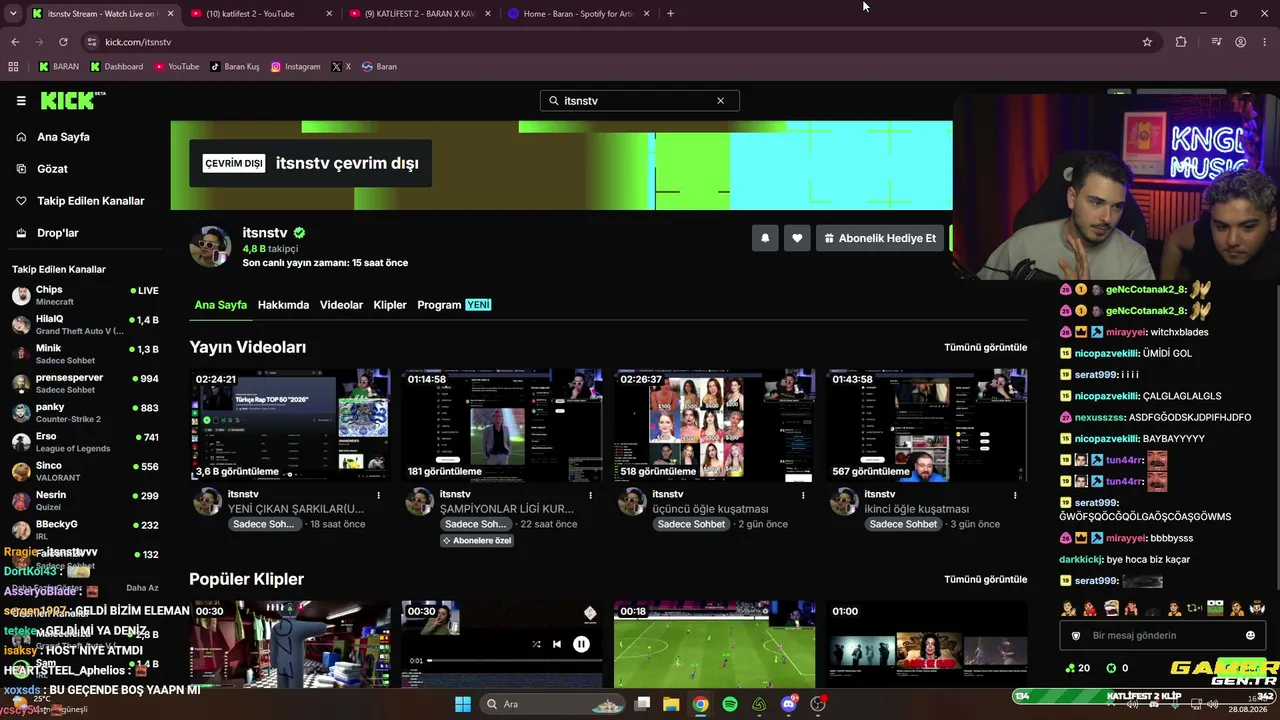Open HilalQ channel in followed list

coord(85,324)
